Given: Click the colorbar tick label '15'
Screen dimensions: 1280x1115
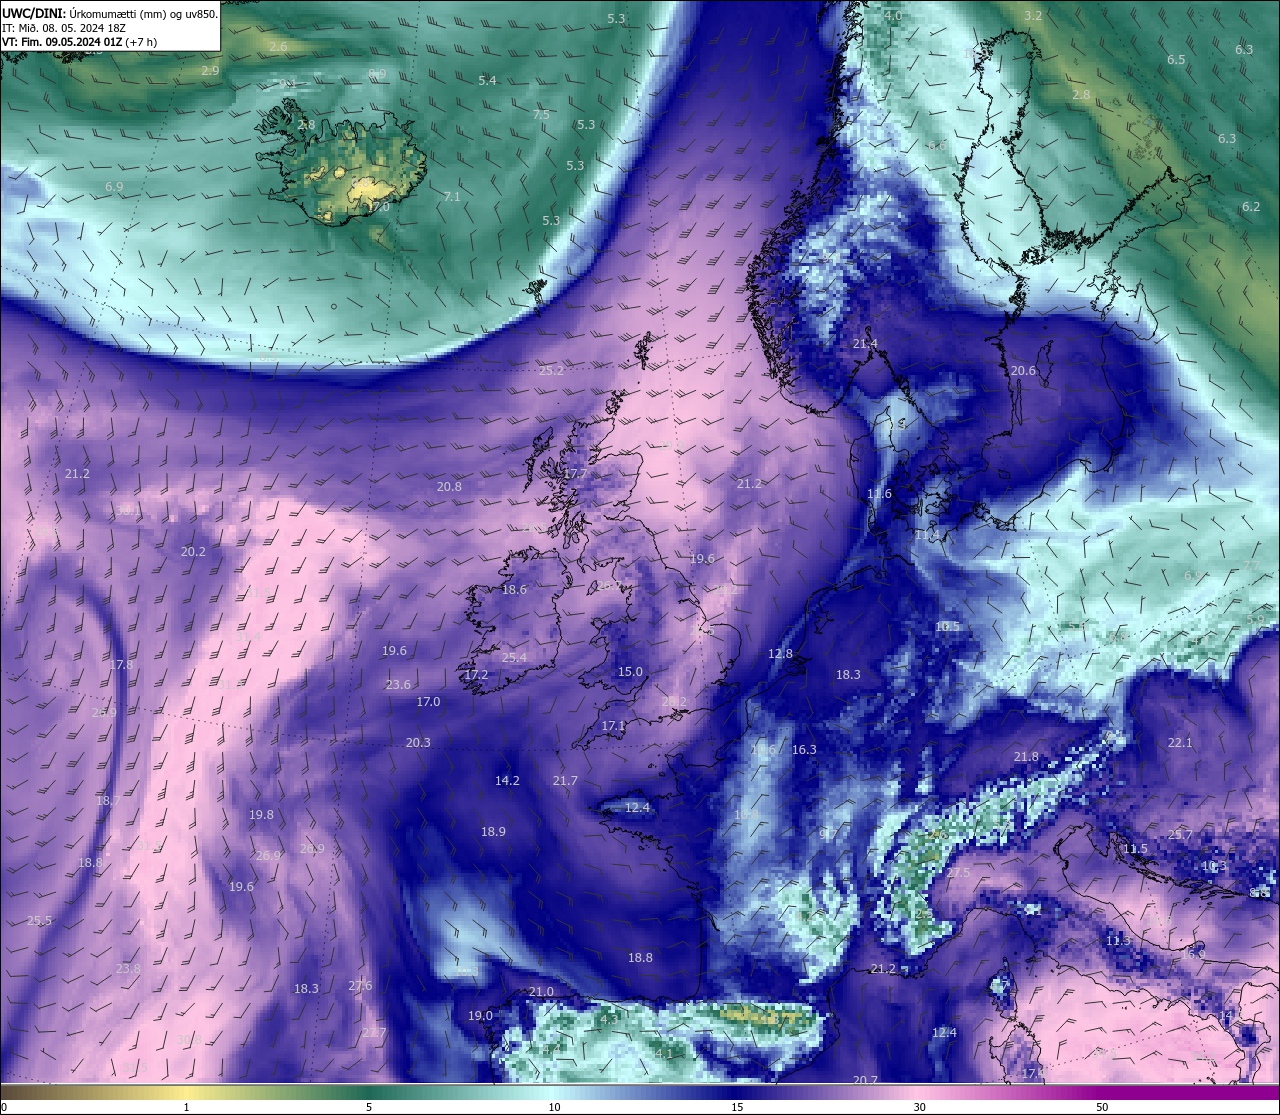Looking at the screenshot, I should click(x=736, y=1107).
